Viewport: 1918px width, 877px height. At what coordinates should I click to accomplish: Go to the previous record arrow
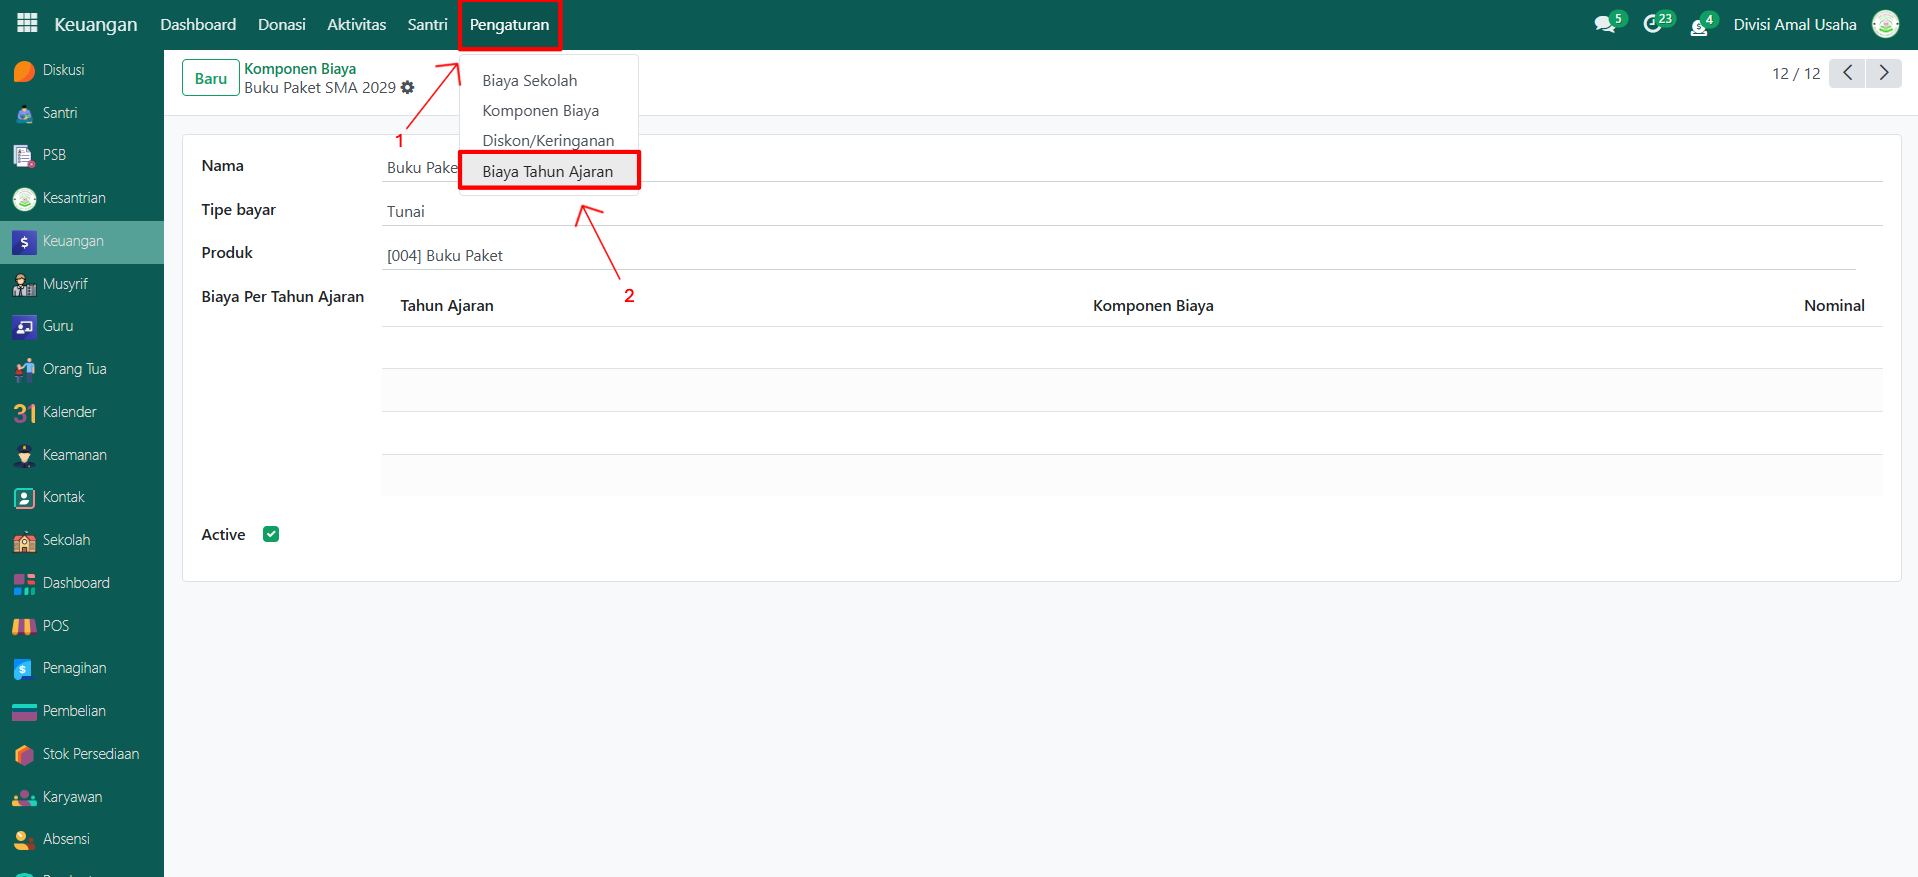coord(1846,73)
